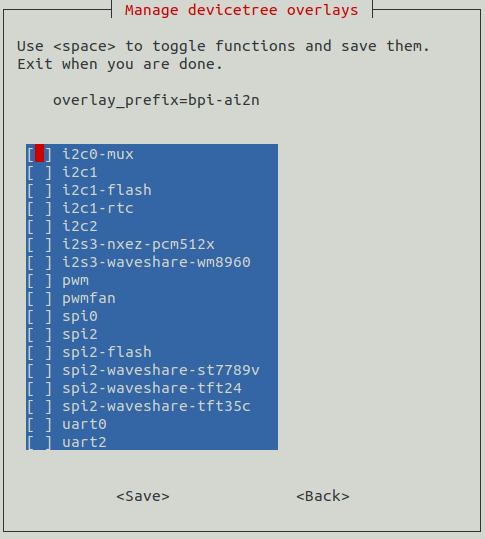This screenshot has height=539, width=485.
Task: Select the i2c1-rtc list entry label
Action: coord(98,208)
